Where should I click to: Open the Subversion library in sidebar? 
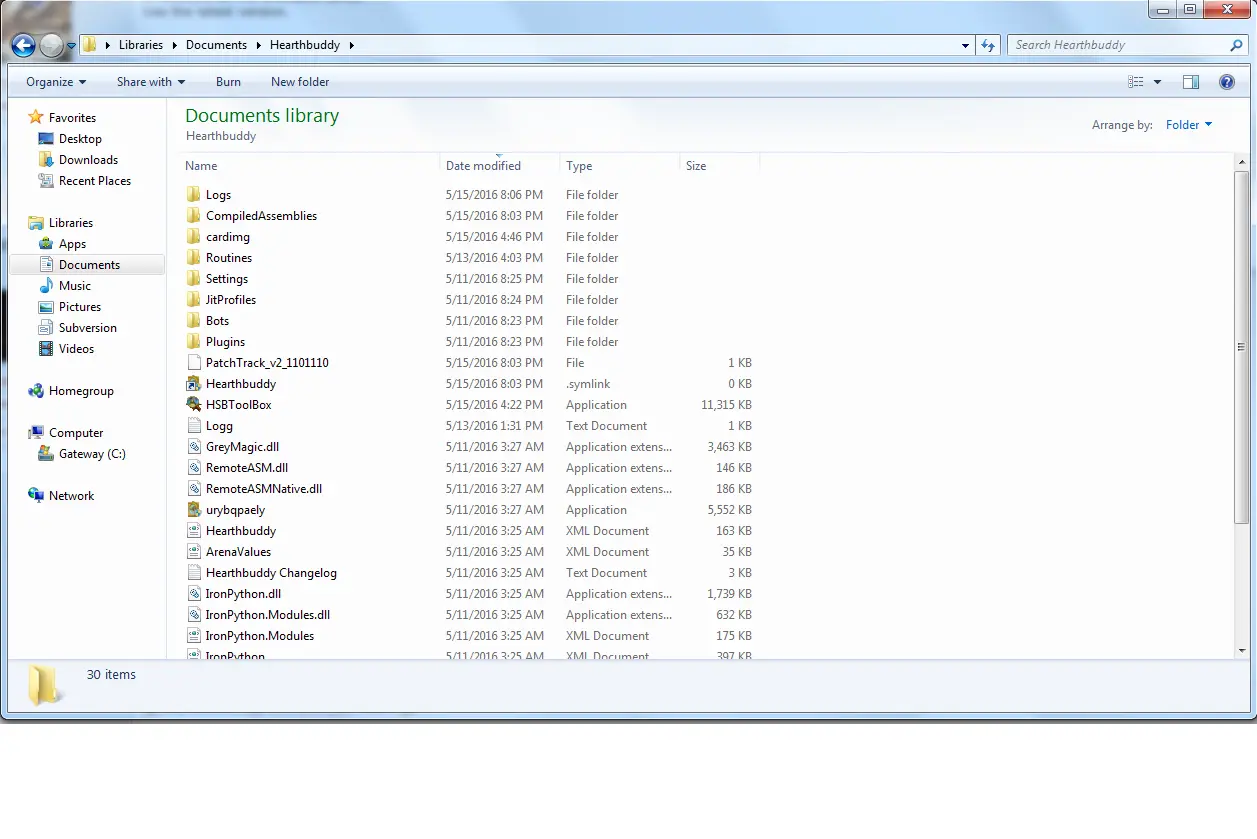pos(88,327)
